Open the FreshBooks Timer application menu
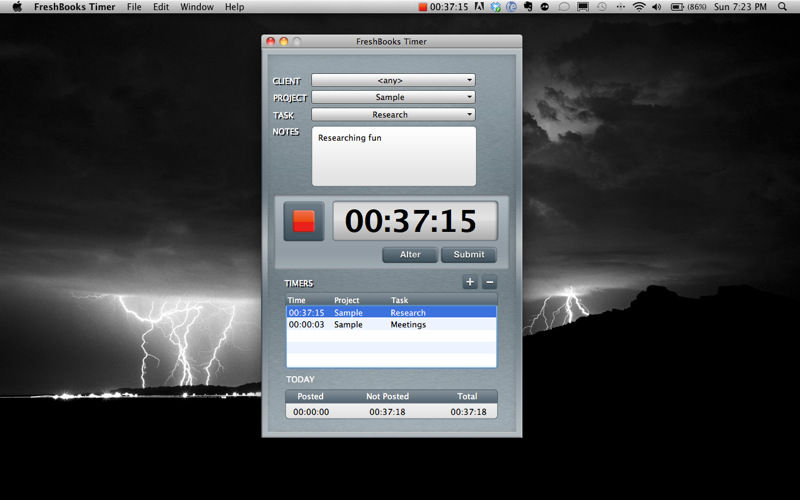 74,7
